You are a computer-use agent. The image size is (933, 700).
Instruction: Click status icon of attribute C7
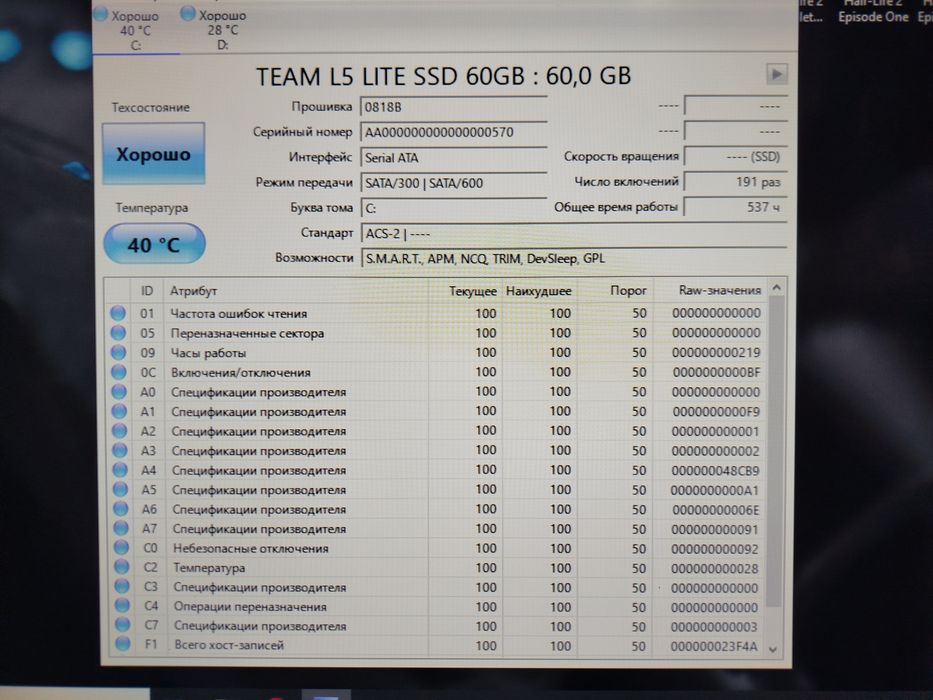click(123, 625)
